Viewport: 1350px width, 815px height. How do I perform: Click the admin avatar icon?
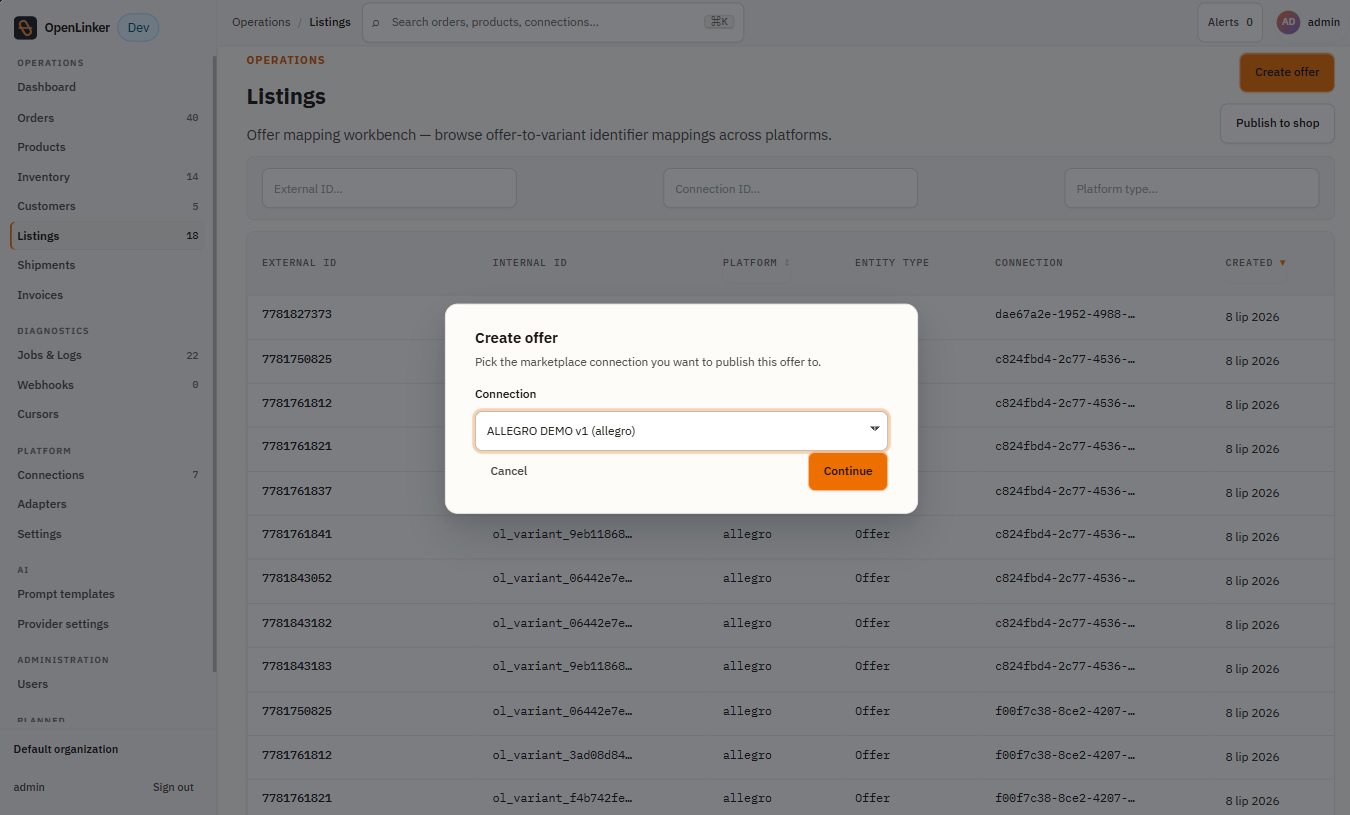tap(1288, 22)
